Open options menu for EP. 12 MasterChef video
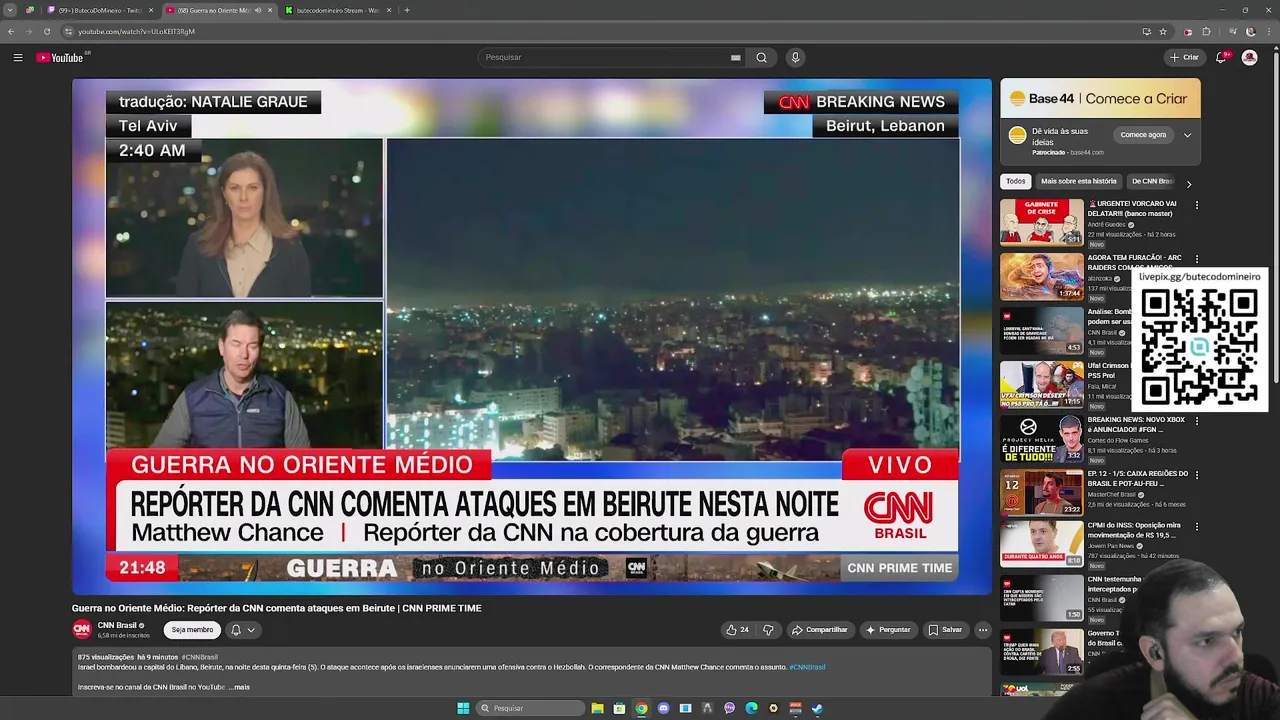 [1196, 475]
